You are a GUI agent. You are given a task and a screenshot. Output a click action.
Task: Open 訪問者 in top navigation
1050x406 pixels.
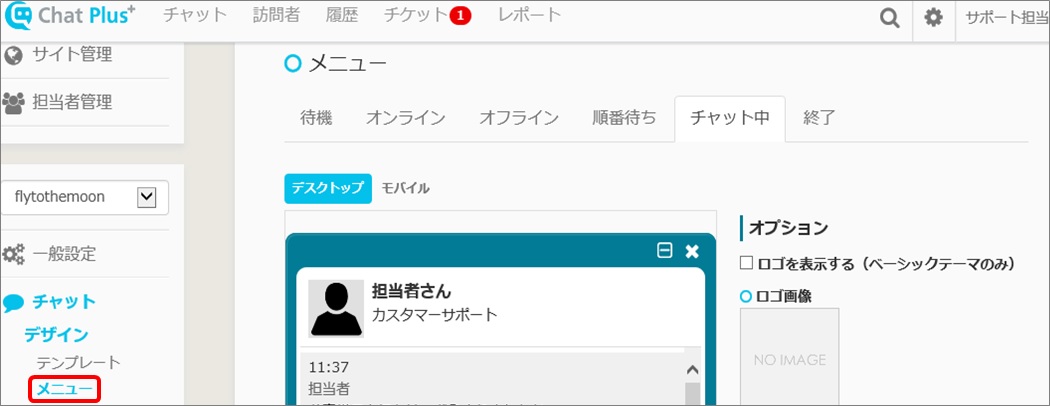(277, 15)
